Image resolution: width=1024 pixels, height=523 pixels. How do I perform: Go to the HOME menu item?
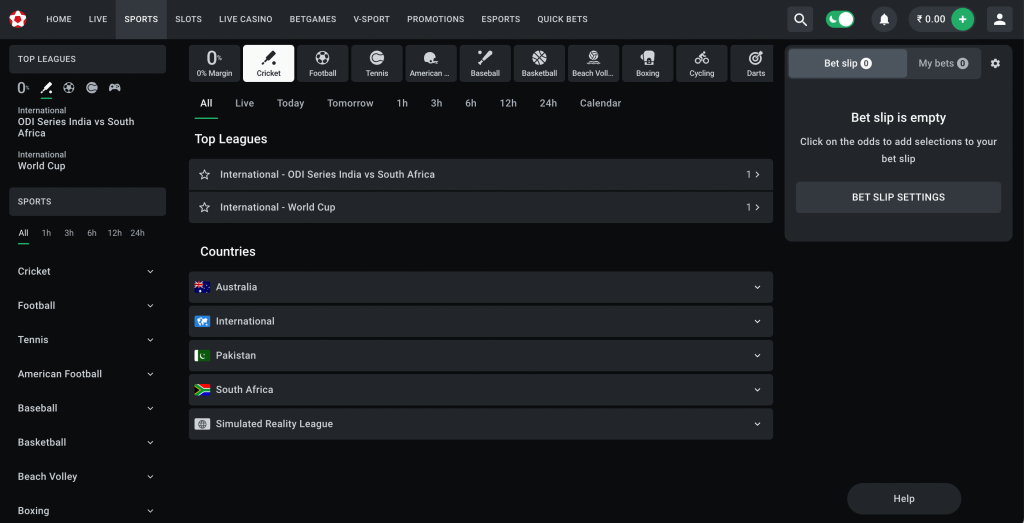click(x=59, y=20)
